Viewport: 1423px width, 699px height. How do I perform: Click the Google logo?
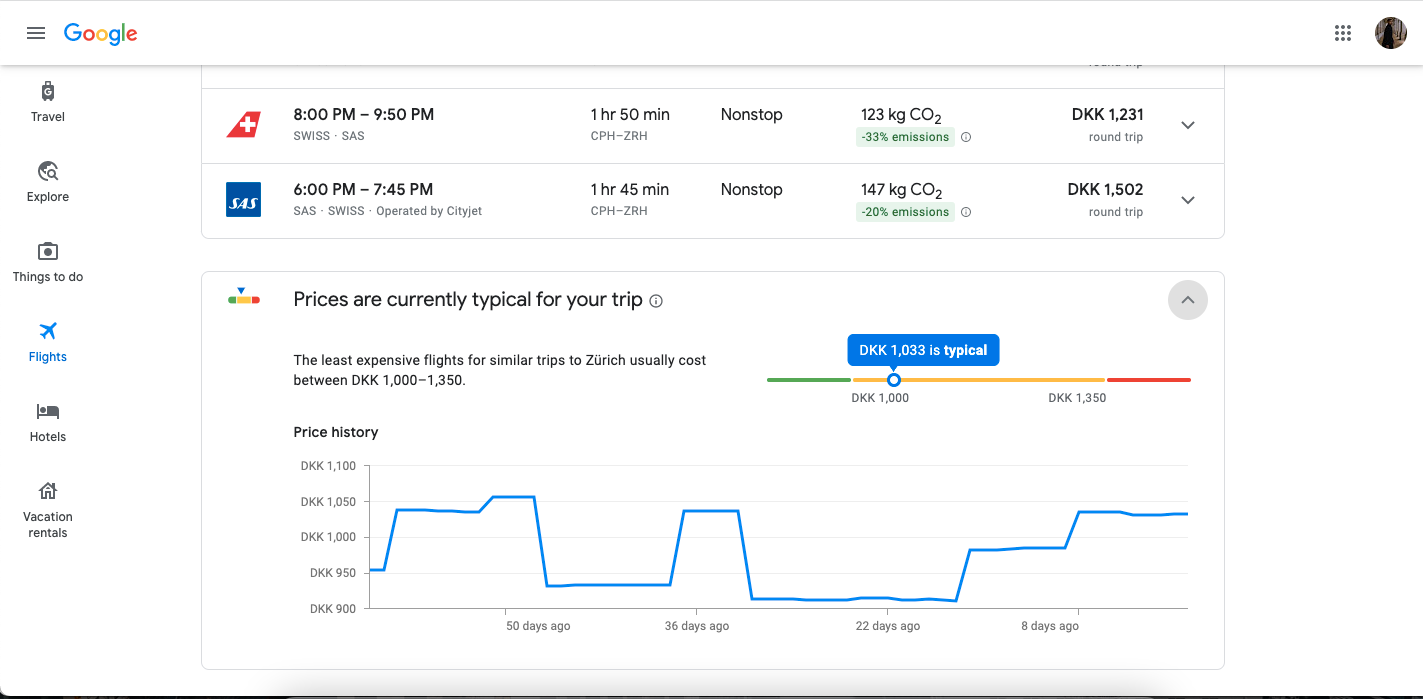tap(100, 33)
